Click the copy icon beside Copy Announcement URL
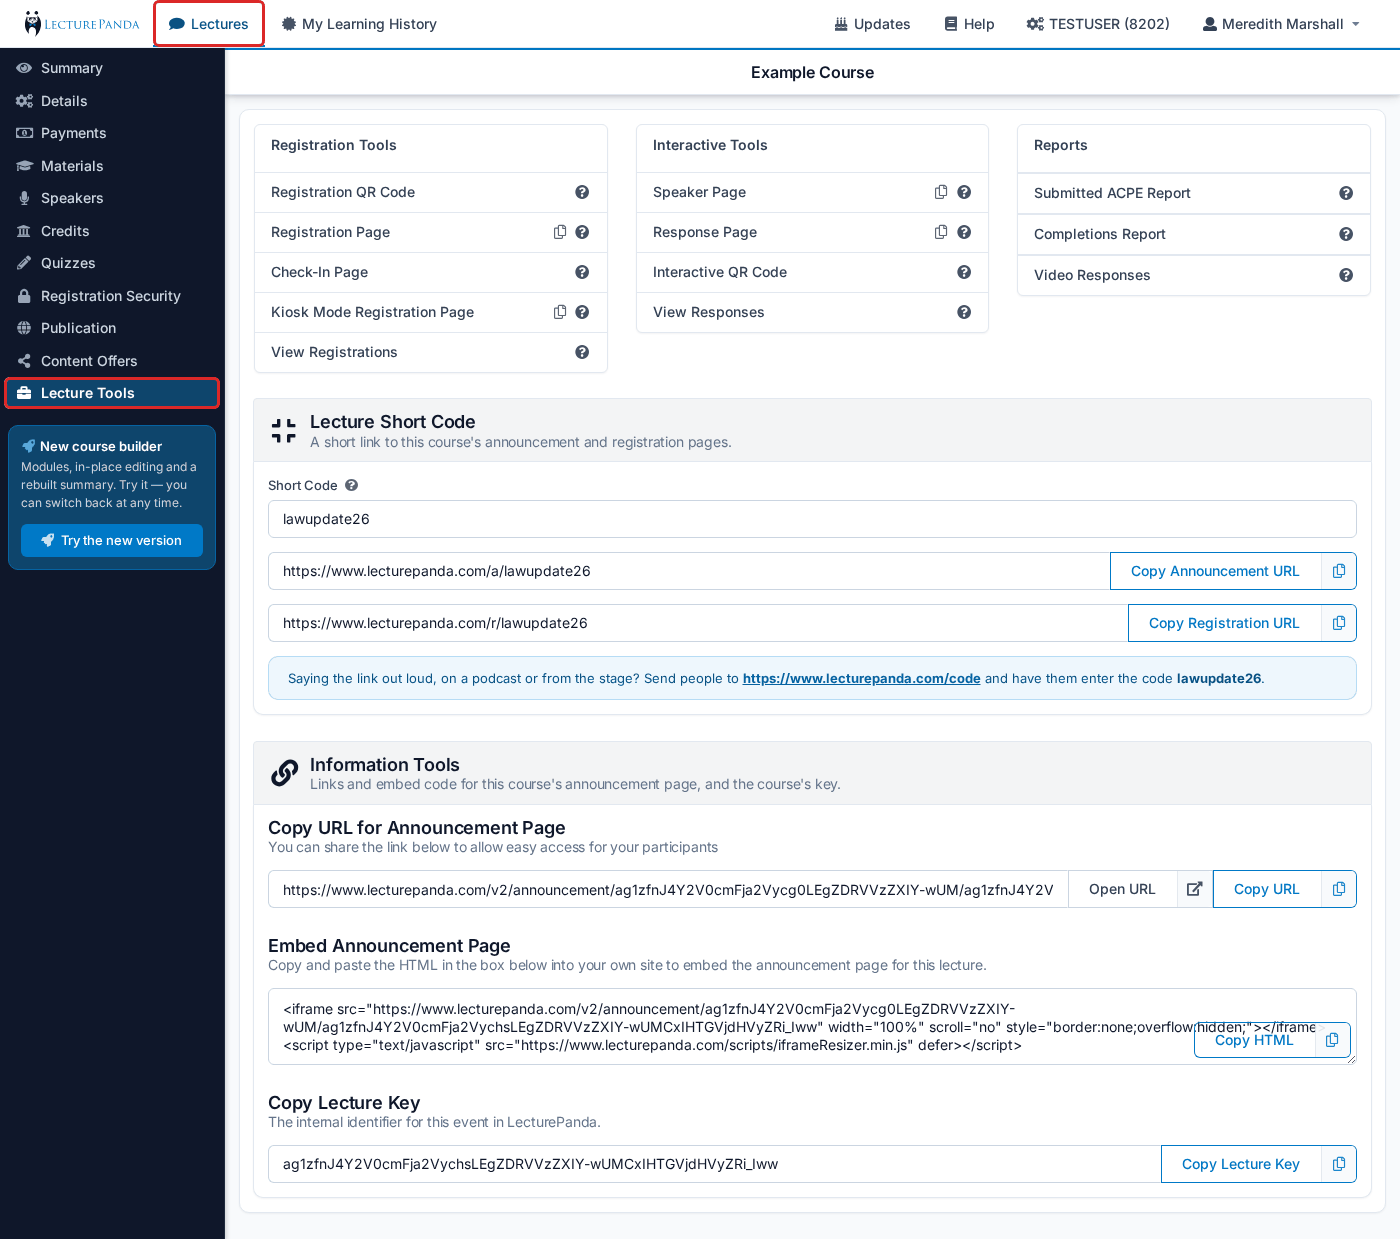Screen dimensions: 1400x1239 point(1339,571)
